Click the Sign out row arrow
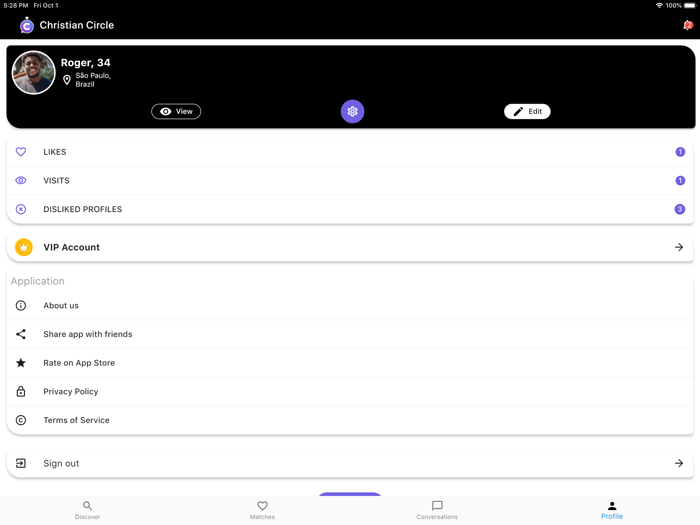This screenshot has height=525, width=700. pos(679,463)
